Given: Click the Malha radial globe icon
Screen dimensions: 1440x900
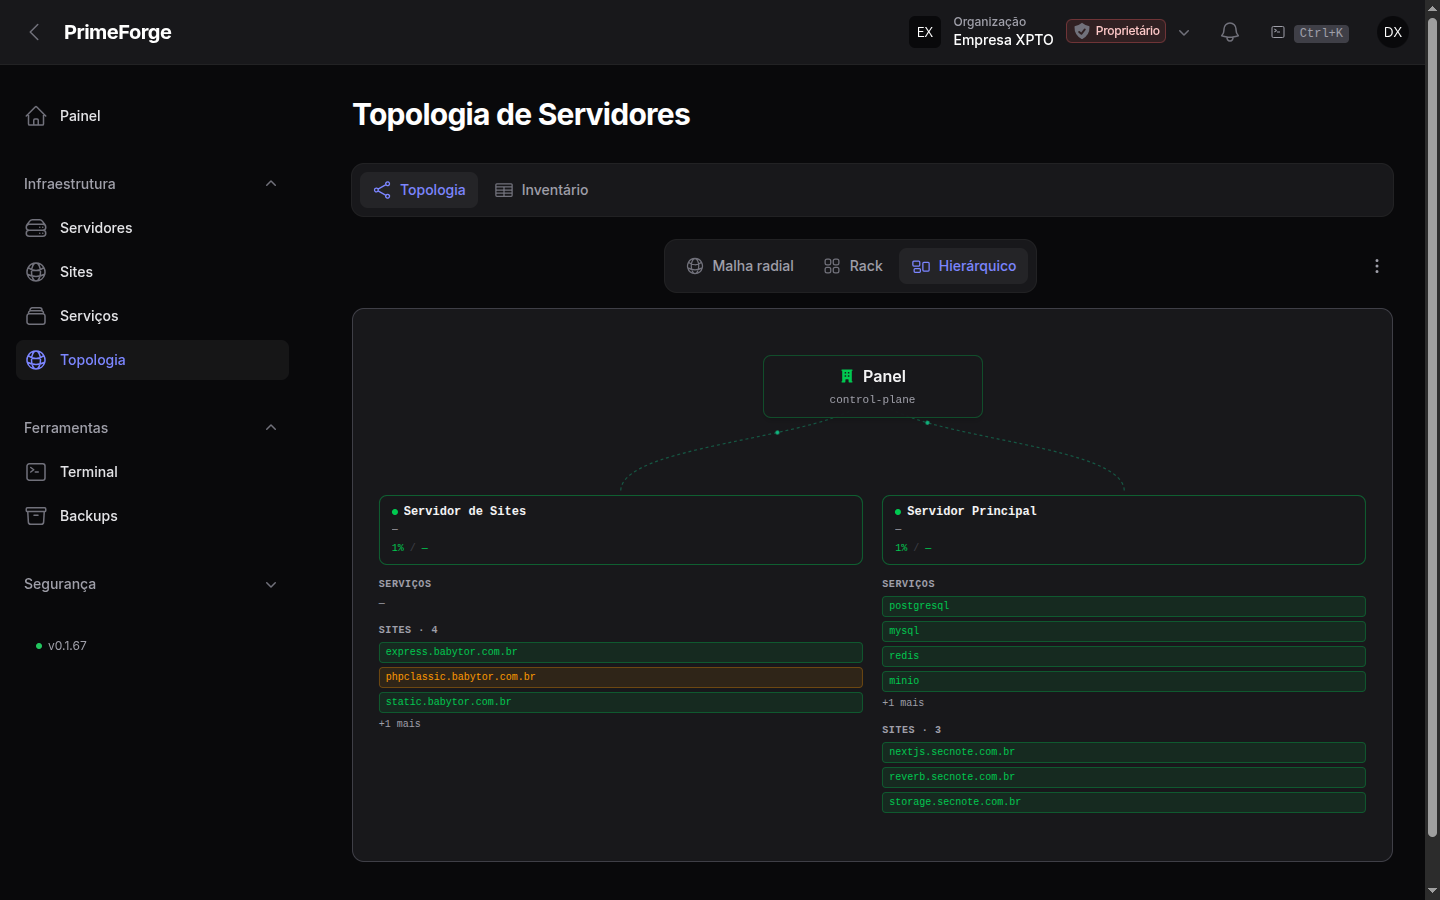Looking at the screenshot, I should coord(695,266).
